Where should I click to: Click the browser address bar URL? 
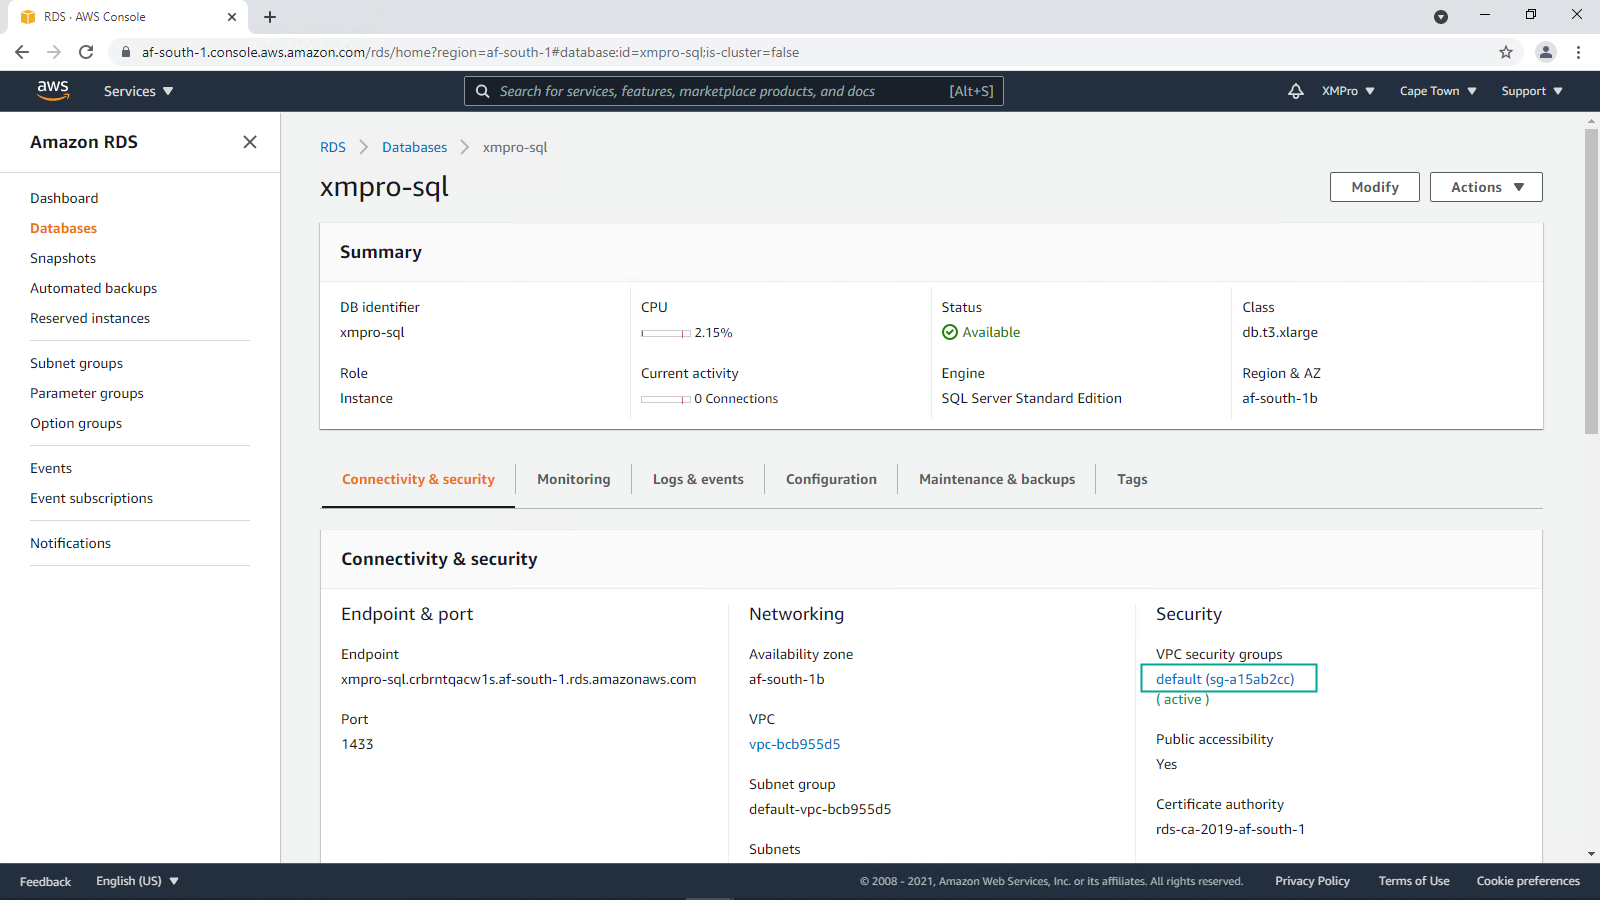pos(470,52)
